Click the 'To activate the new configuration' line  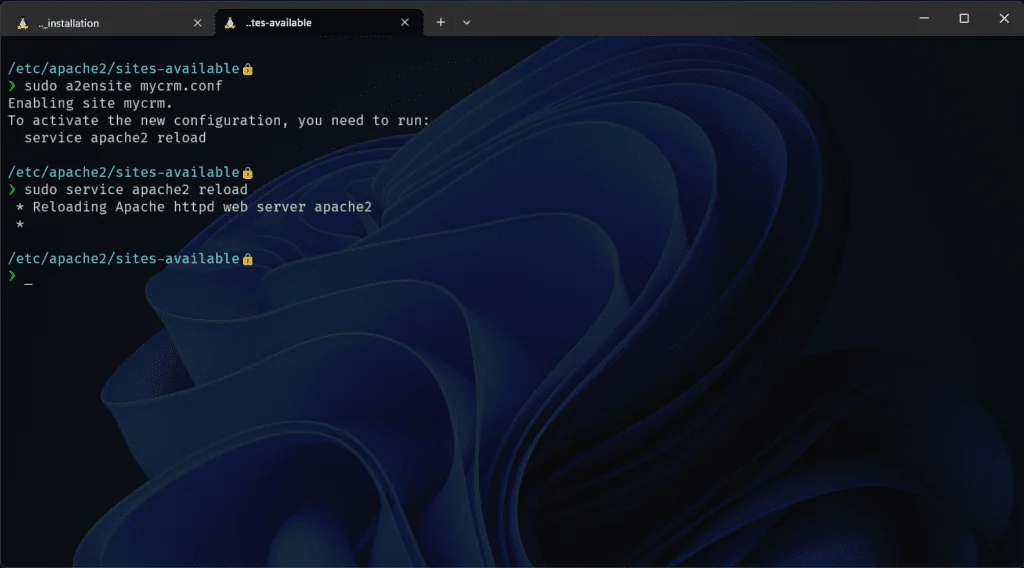click(219, 120)
